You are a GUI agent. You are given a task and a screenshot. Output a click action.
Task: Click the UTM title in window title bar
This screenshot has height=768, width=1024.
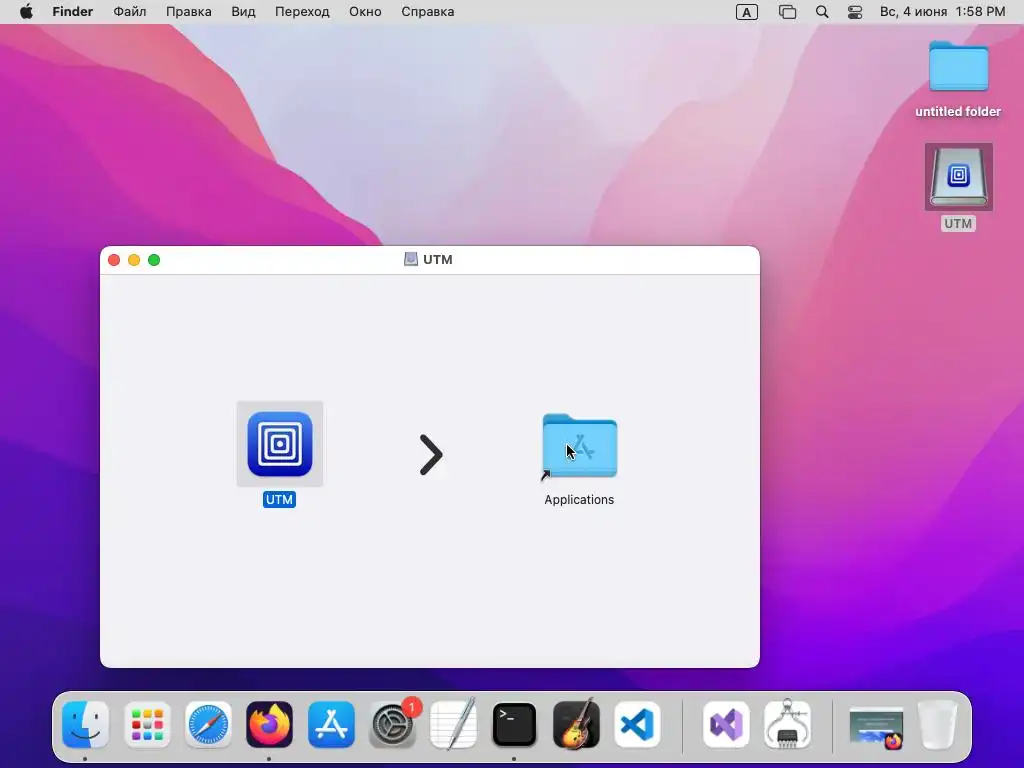point(438,259)
